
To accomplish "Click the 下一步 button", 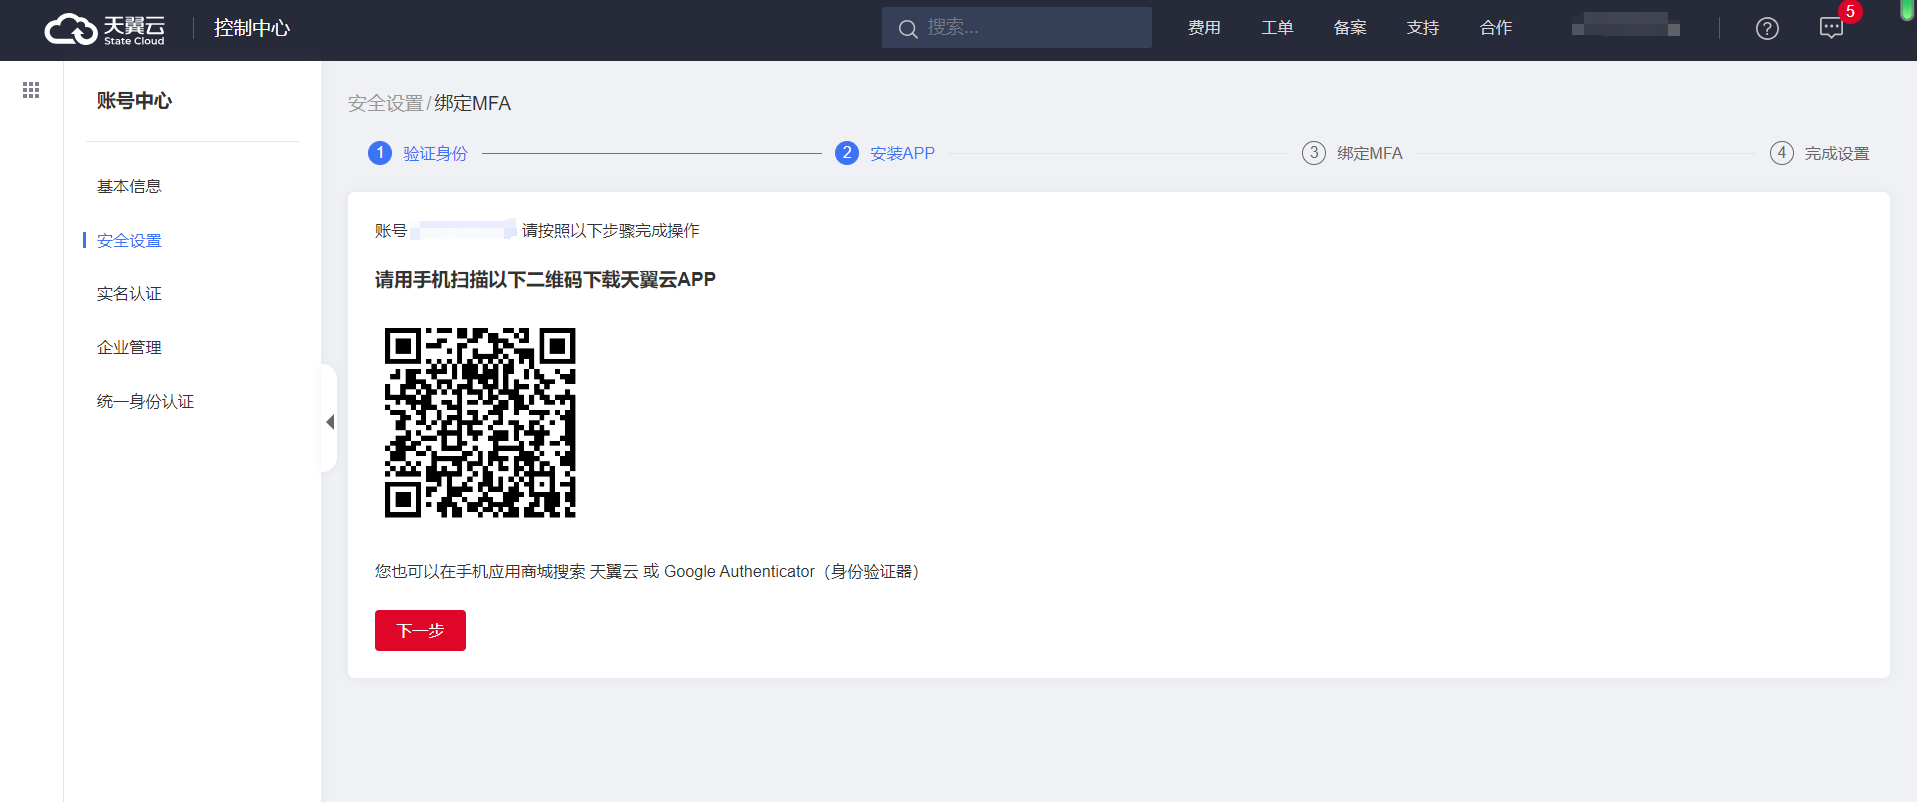I will coord(420,630).
